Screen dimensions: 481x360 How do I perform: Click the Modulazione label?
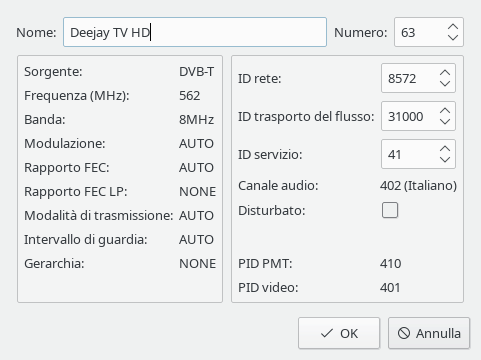65,144
